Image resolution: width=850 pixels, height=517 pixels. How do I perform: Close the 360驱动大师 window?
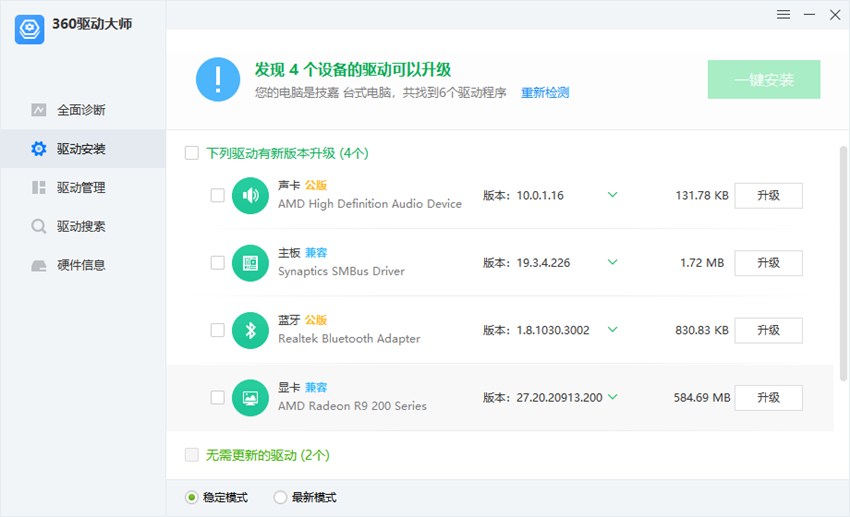coord(835,15)
